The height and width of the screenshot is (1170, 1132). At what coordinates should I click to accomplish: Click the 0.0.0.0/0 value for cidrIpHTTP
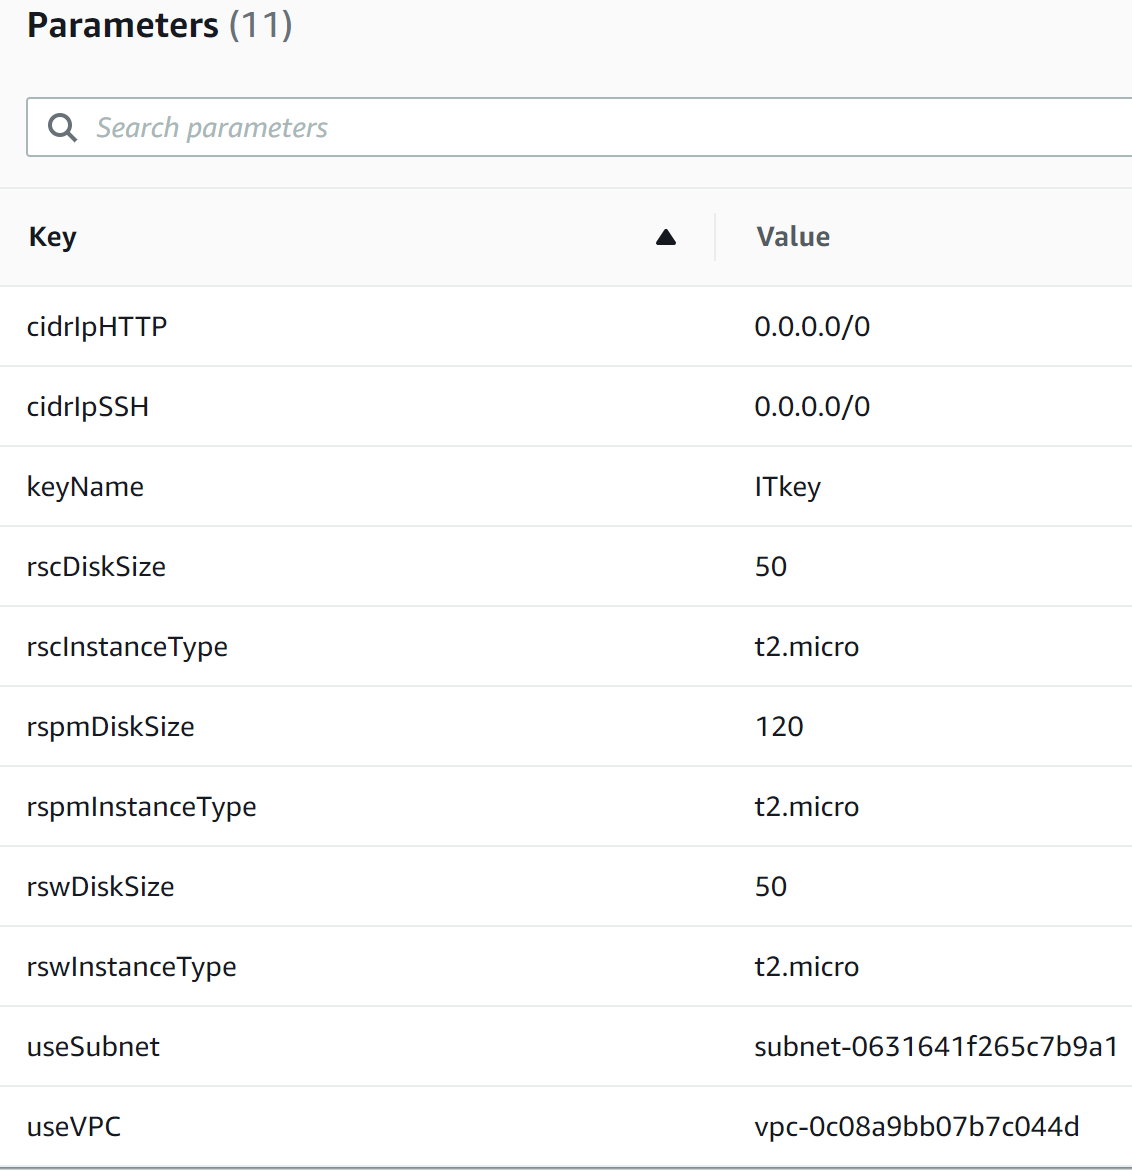pyautogui.click(x=812, y=327)
